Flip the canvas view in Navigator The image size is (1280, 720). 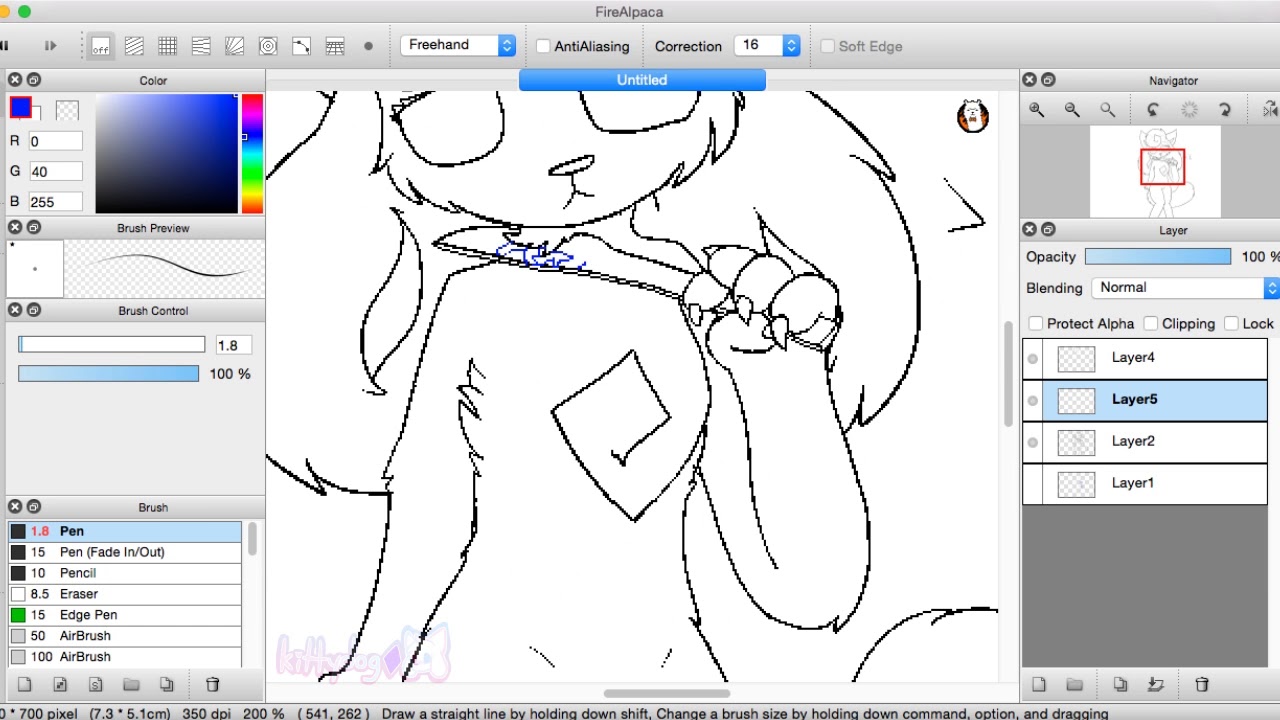pos(1270,109)
